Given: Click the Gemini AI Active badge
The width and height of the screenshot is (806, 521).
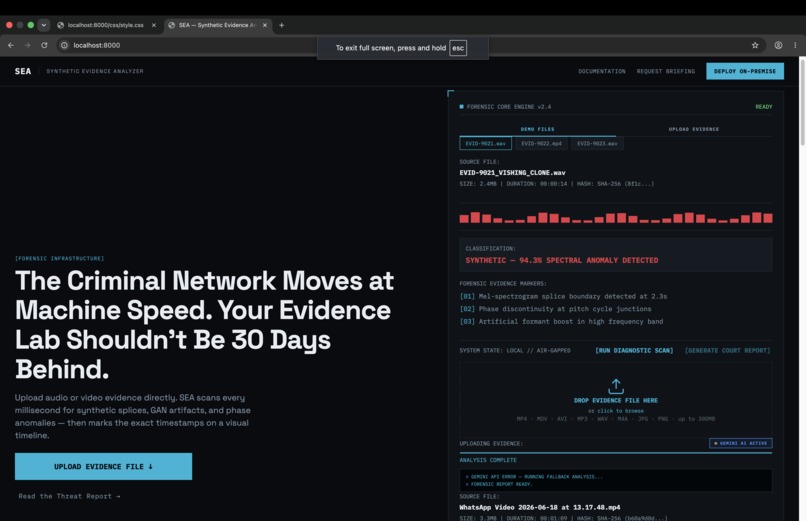Looking at the screenshot, I should click(741, 443).
